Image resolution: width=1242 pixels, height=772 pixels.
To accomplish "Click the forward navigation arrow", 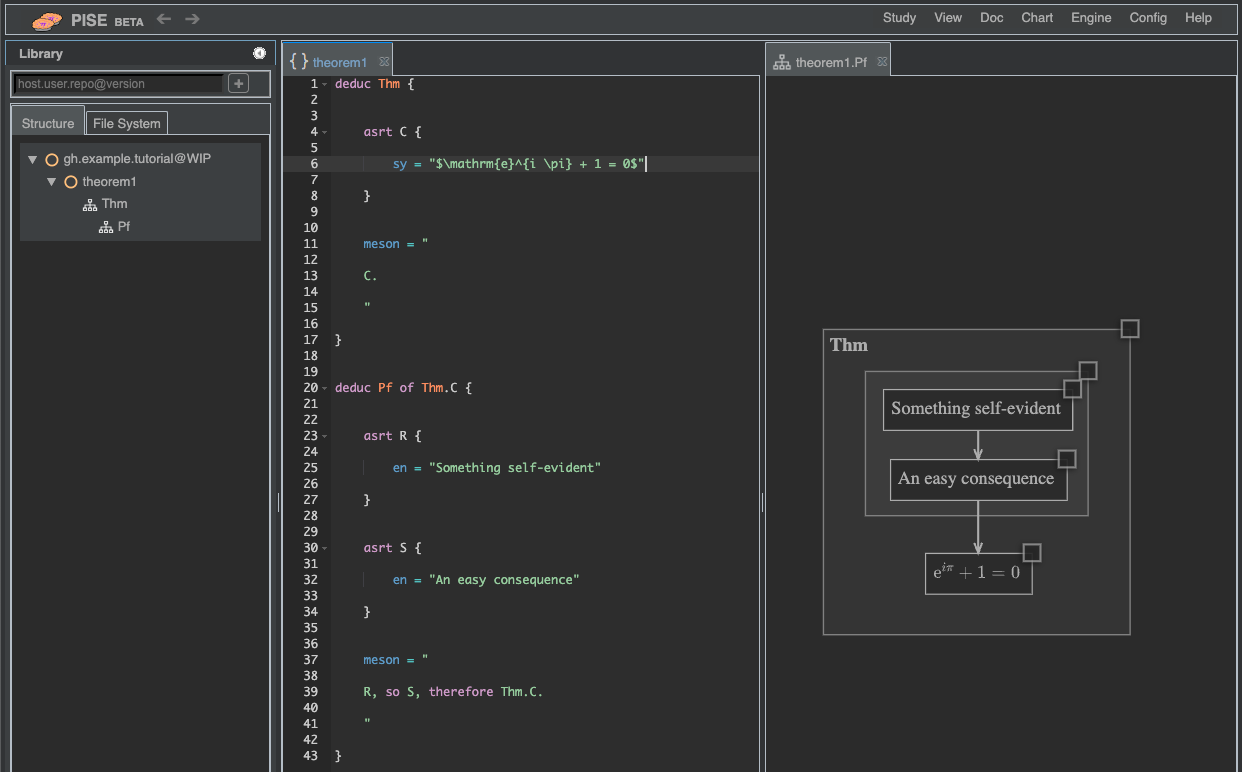I will 192,19.
